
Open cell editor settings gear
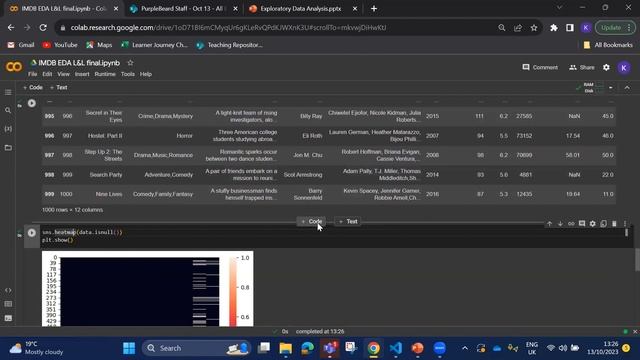click(593, 224)
